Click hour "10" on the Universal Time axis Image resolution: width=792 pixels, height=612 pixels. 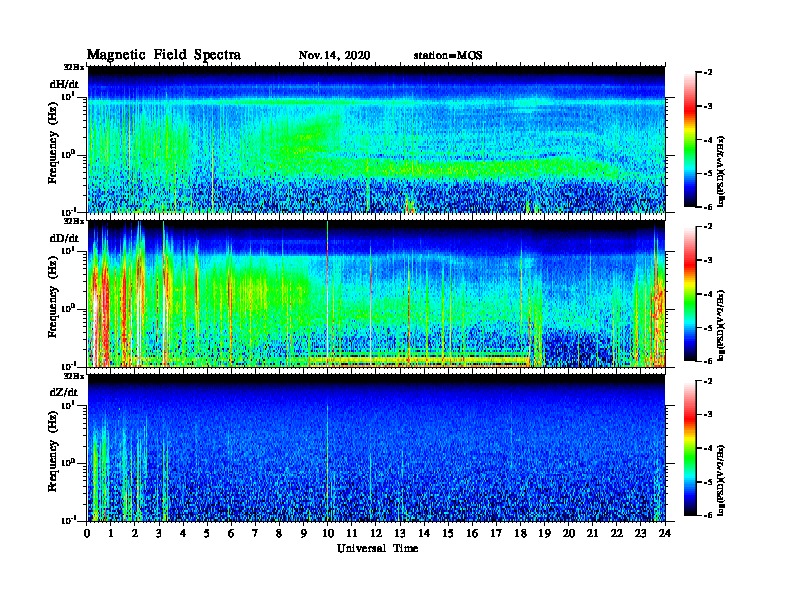(328, 533)
